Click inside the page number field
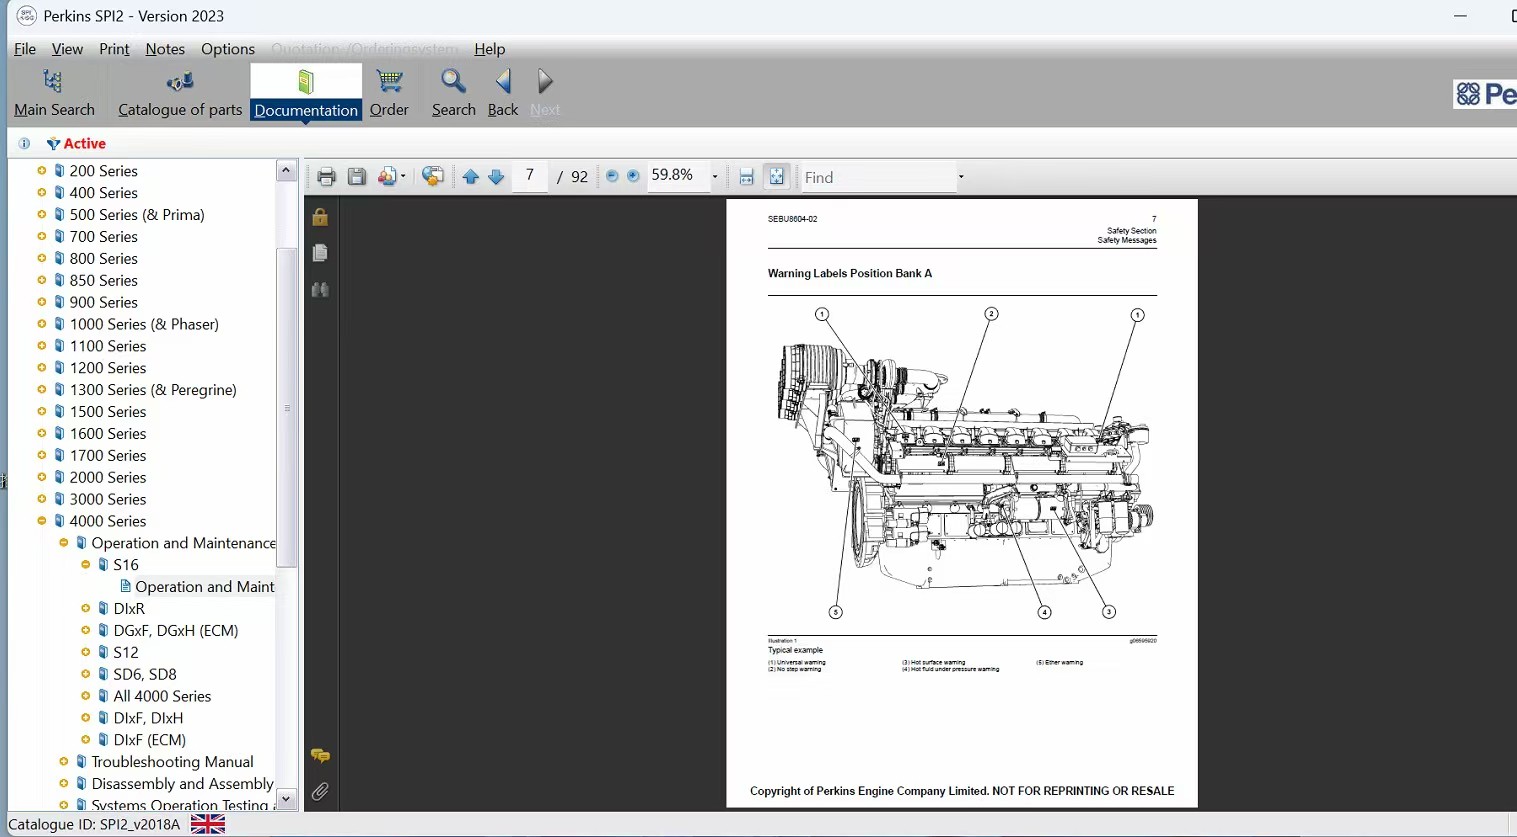This screenshot has height=837, width=1517. 529,176
